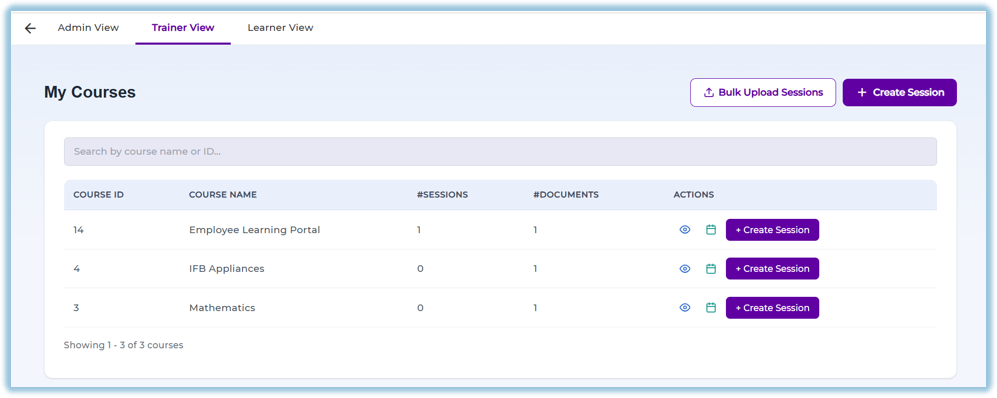Switch to the Admin View tab
This screenshot has height=398, width=997.
88,28
